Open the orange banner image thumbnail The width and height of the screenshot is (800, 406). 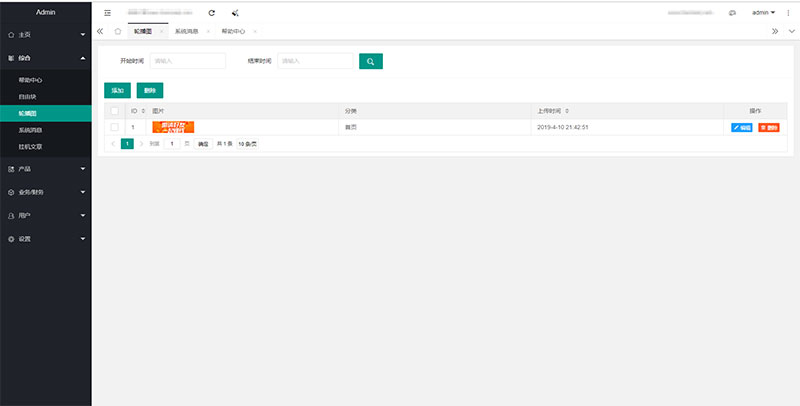pos(173,127)
